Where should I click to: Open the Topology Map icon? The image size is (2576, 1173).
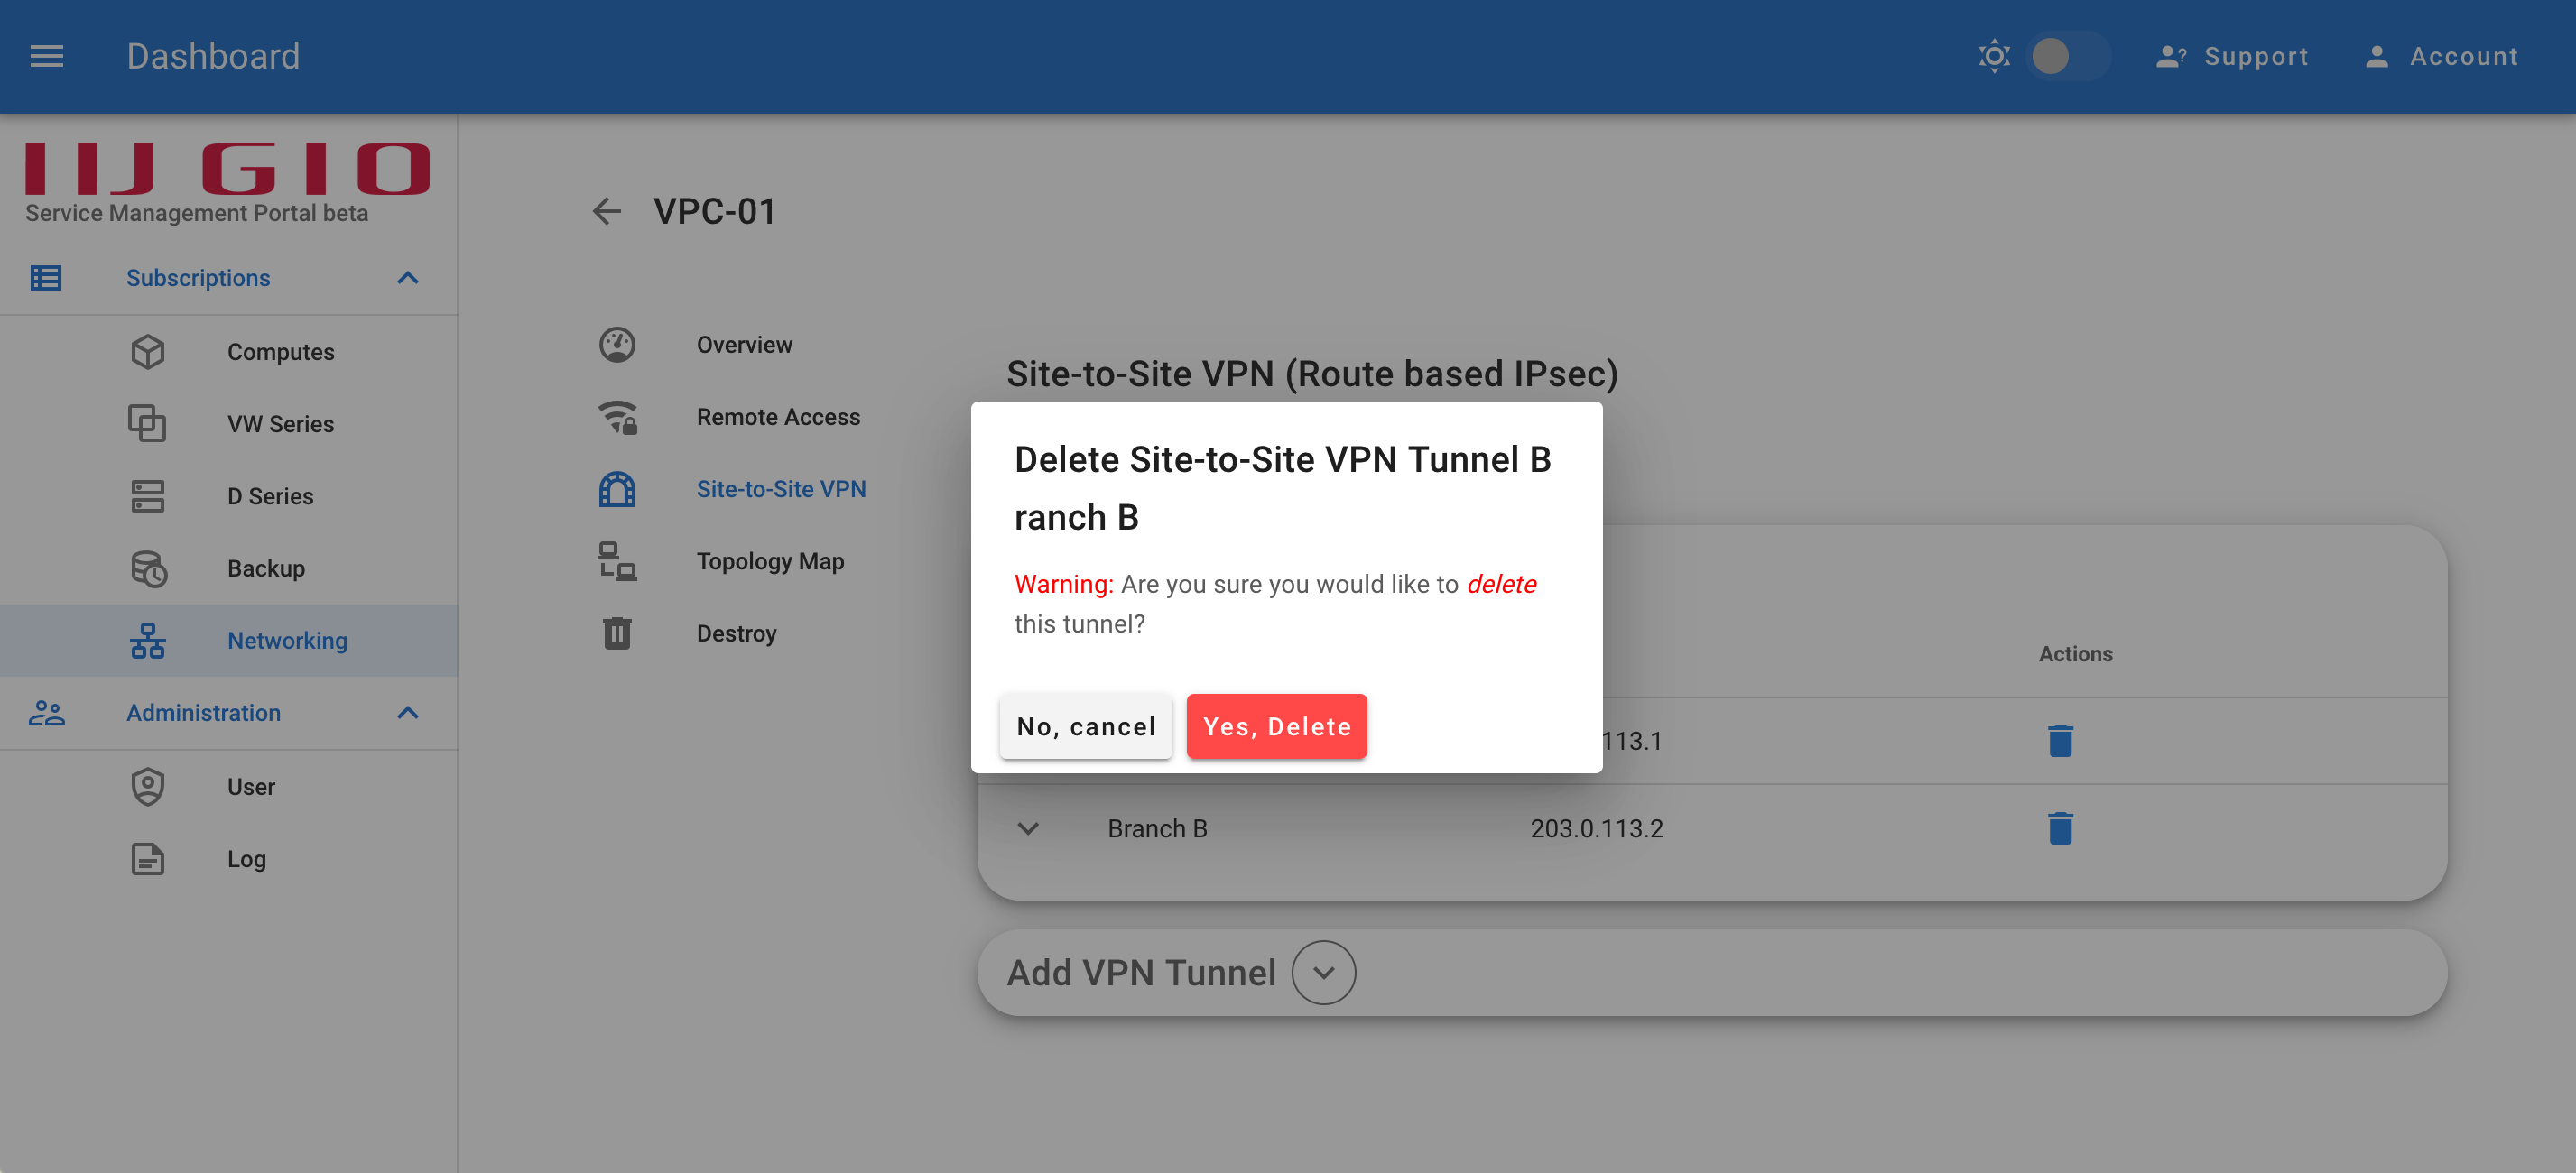pyautogui.click(x=617, y=561)
